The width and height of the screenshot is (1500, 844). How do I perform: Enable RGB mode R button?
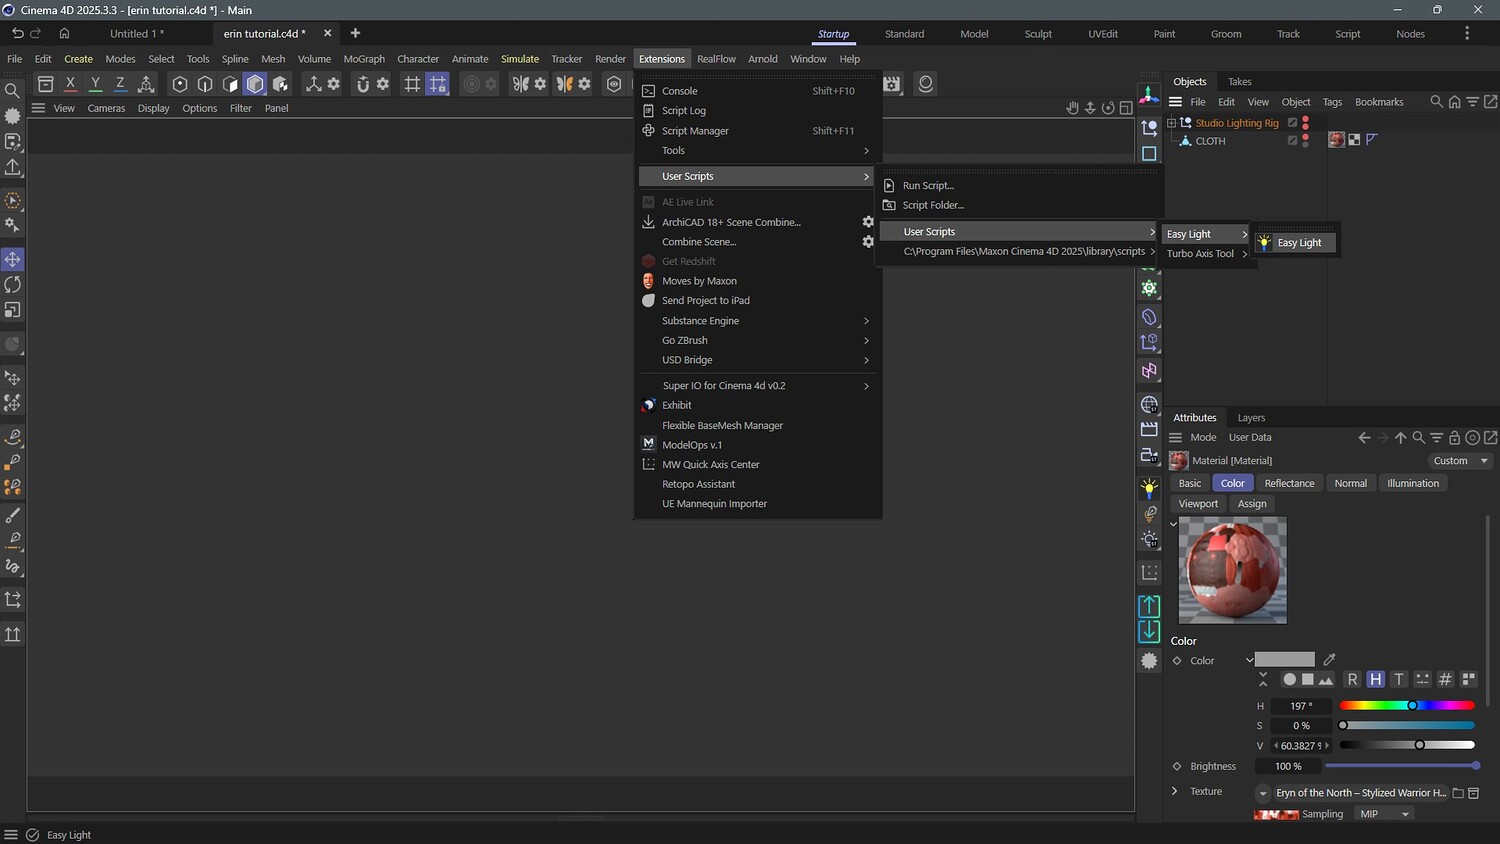click(x=1352, y=680)
